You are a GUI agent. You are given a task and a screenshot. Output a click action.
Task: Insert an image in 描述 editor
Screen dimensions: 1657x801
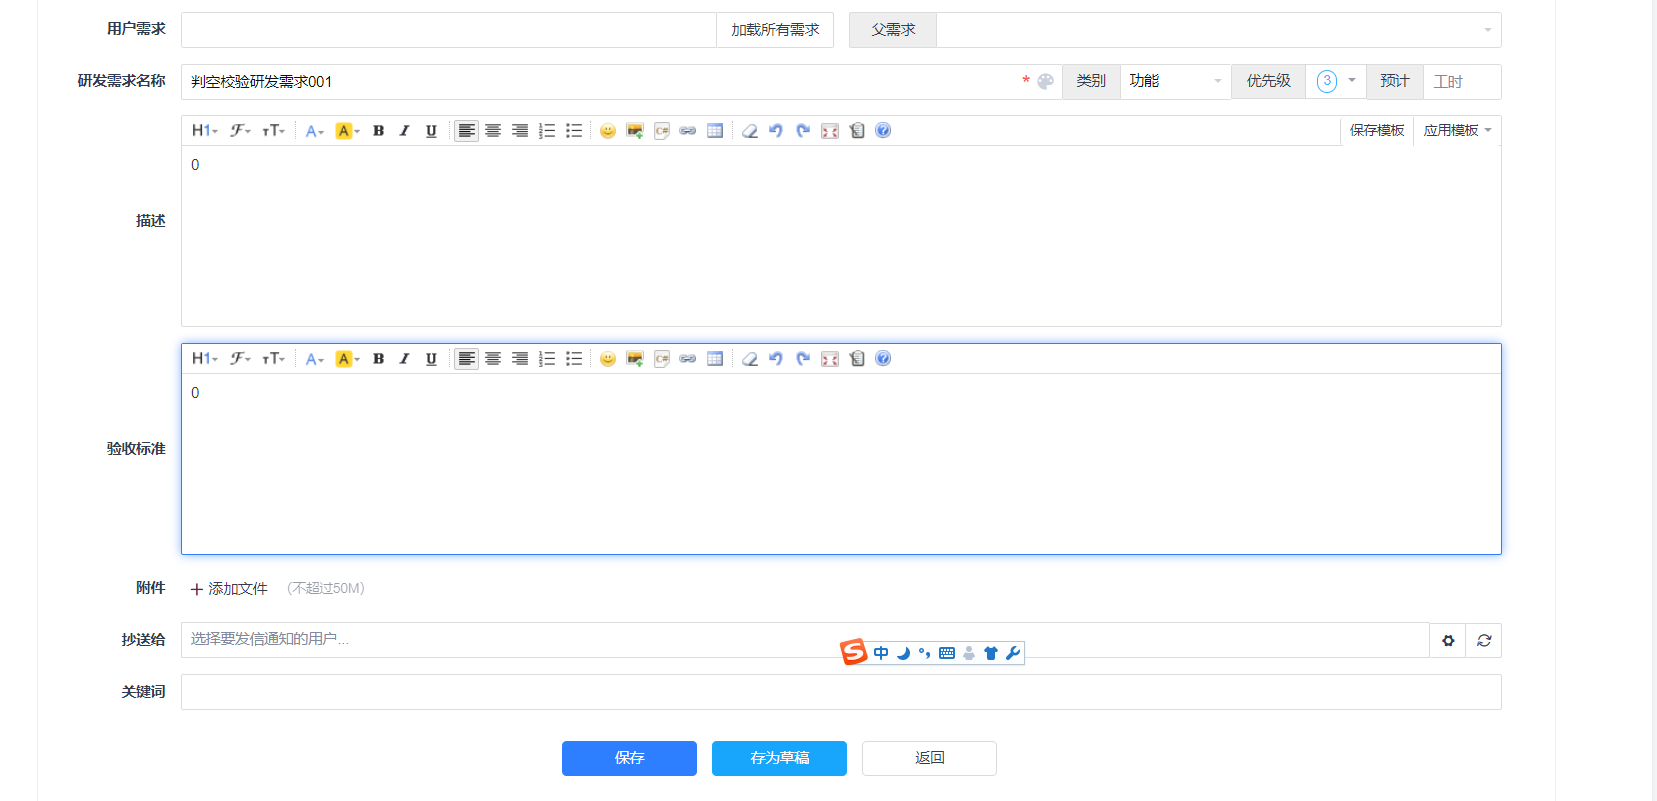[x=635, y=131]
